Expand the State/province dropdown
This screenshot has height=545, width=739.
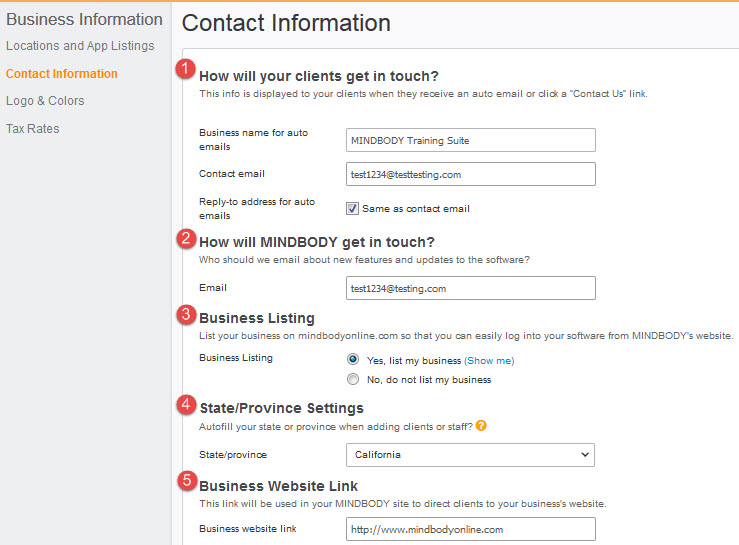click(x=470, y=455)
